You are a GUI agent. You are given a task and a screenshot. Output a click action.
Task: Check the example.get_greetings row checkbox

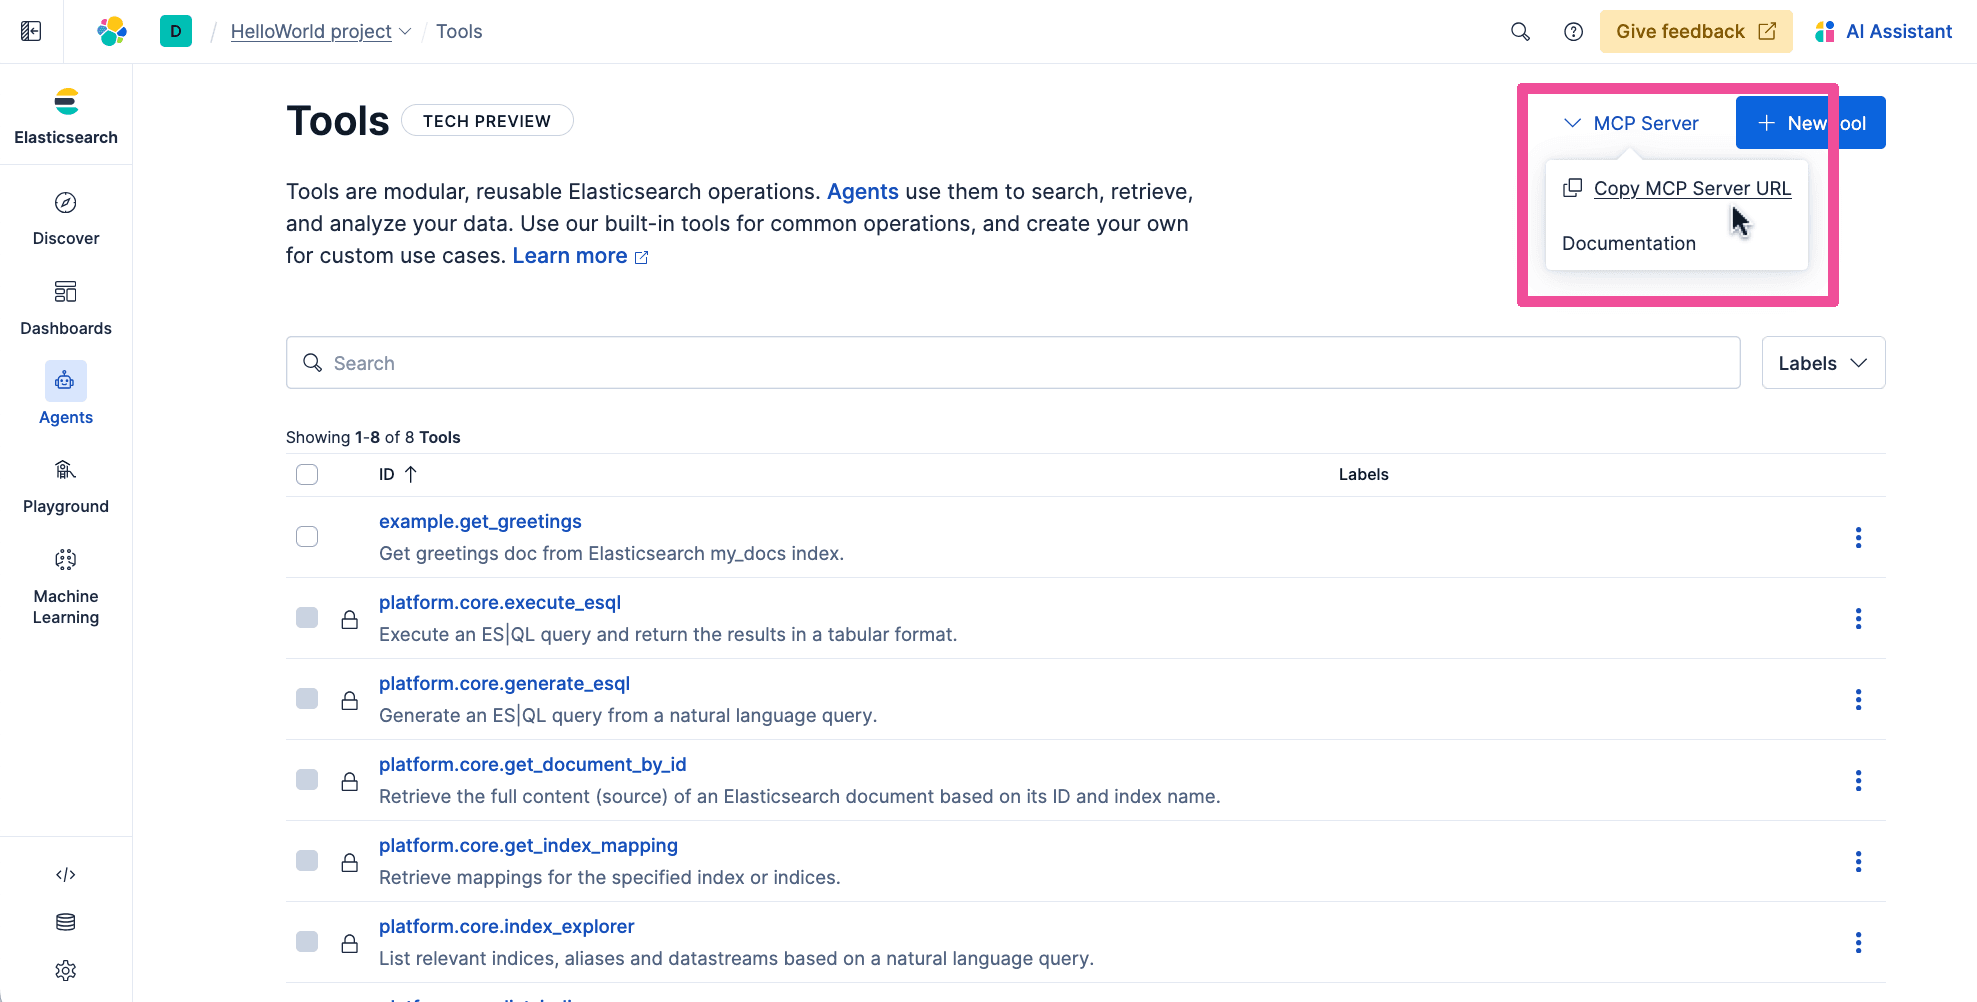(x=307, y=537)
